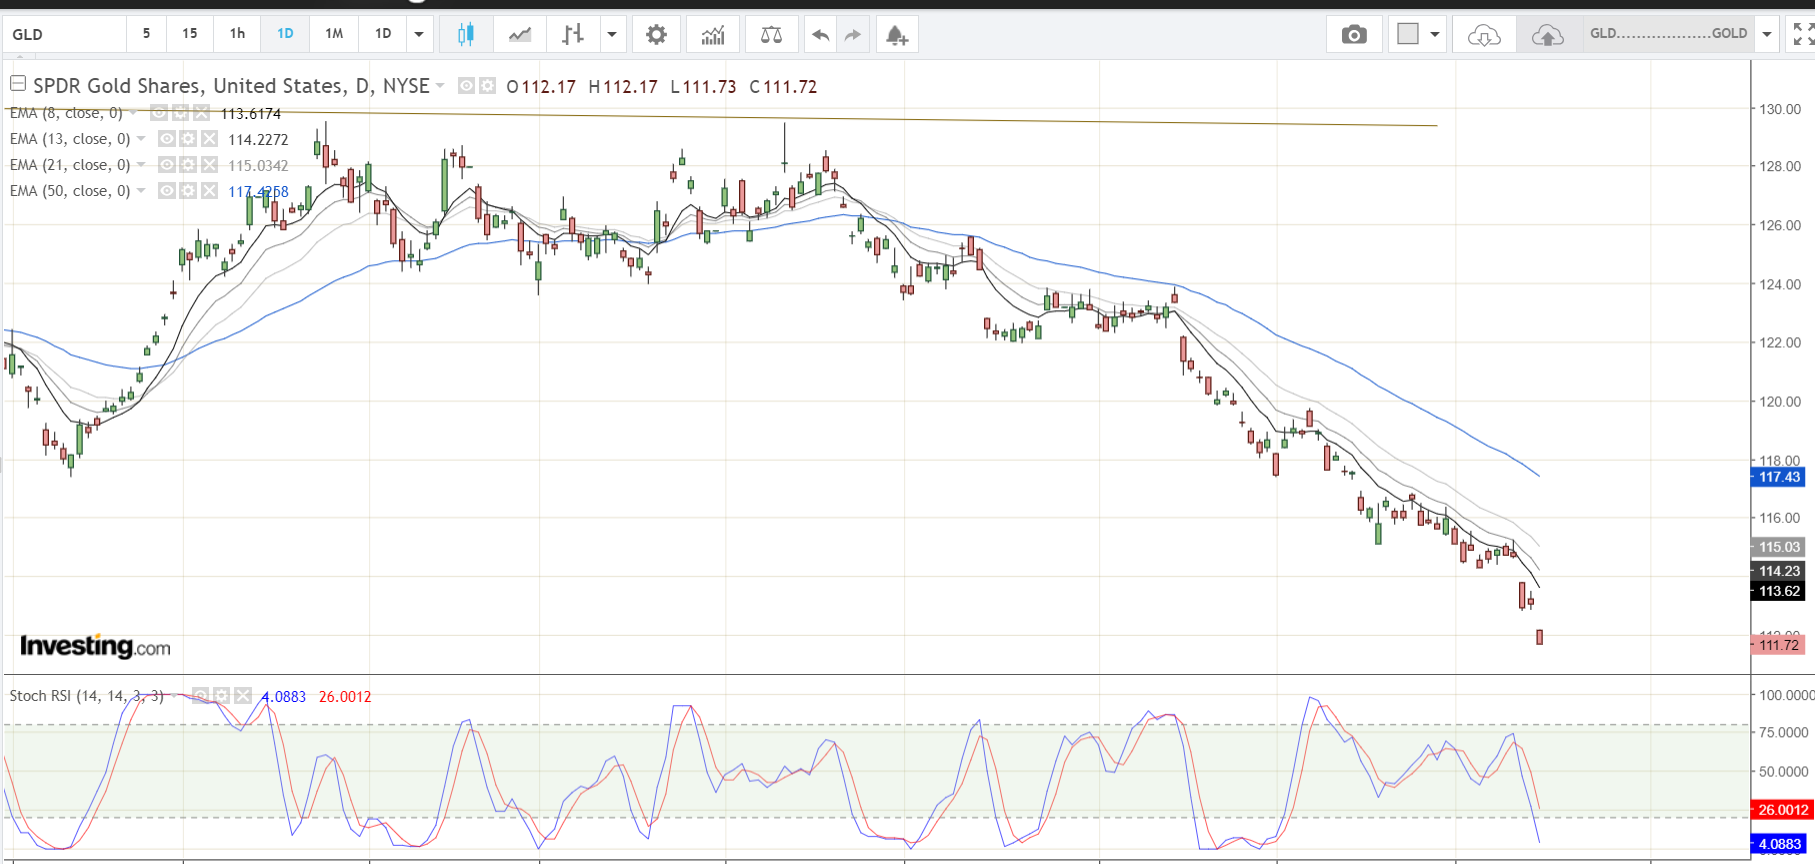The image size is (1815, 864).
Task: Open settings for EMA 8 indicator
Action: click(180, 113)
